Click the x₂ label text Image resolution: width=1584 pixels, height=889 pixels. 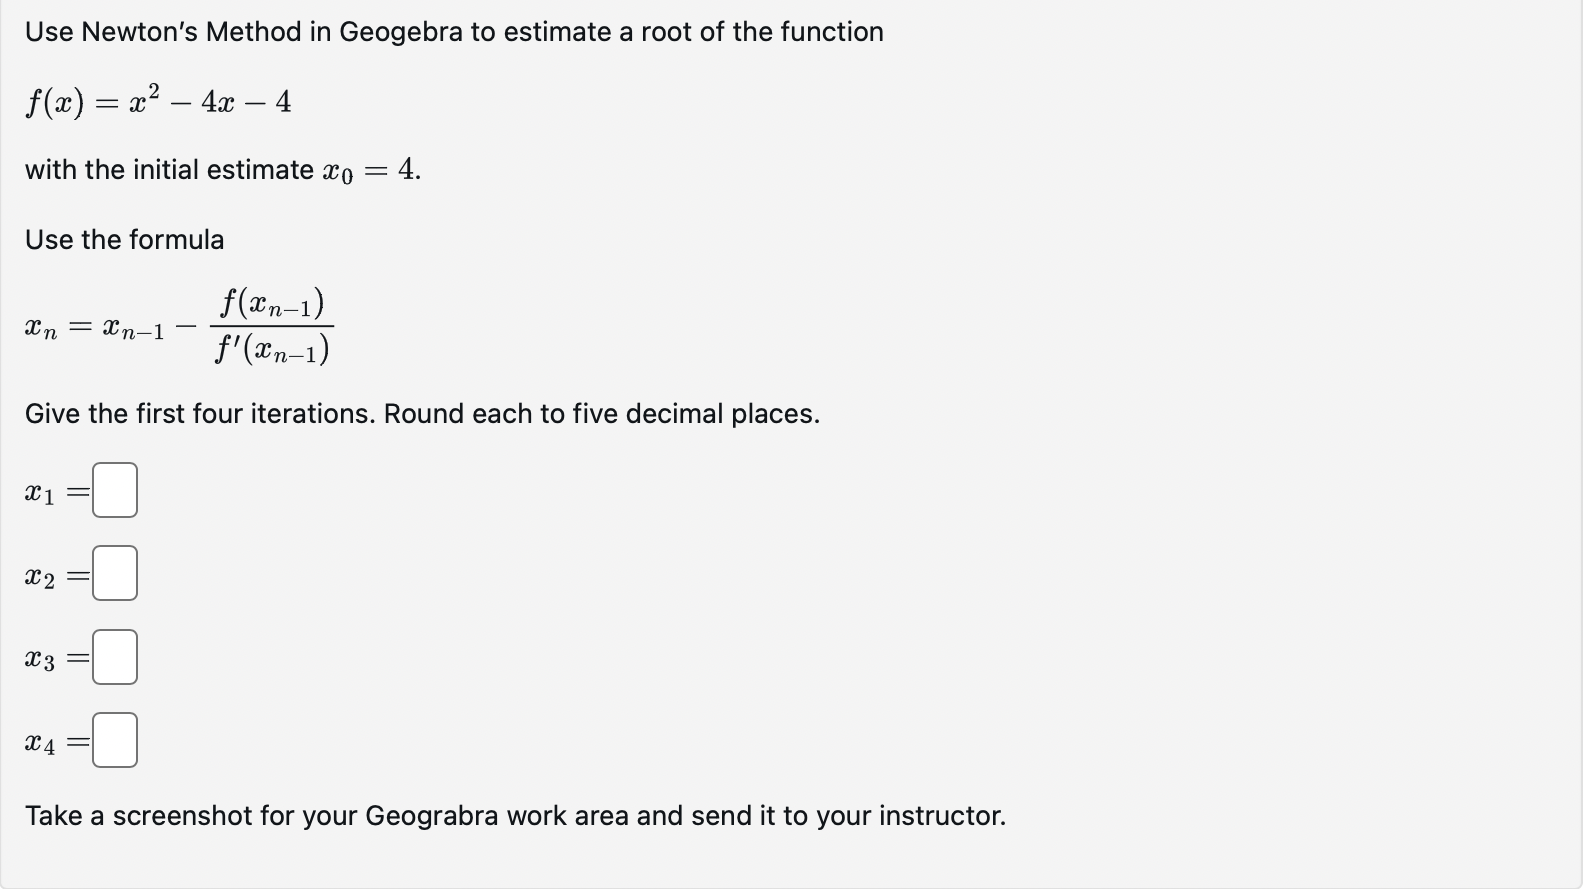(39, 574)
